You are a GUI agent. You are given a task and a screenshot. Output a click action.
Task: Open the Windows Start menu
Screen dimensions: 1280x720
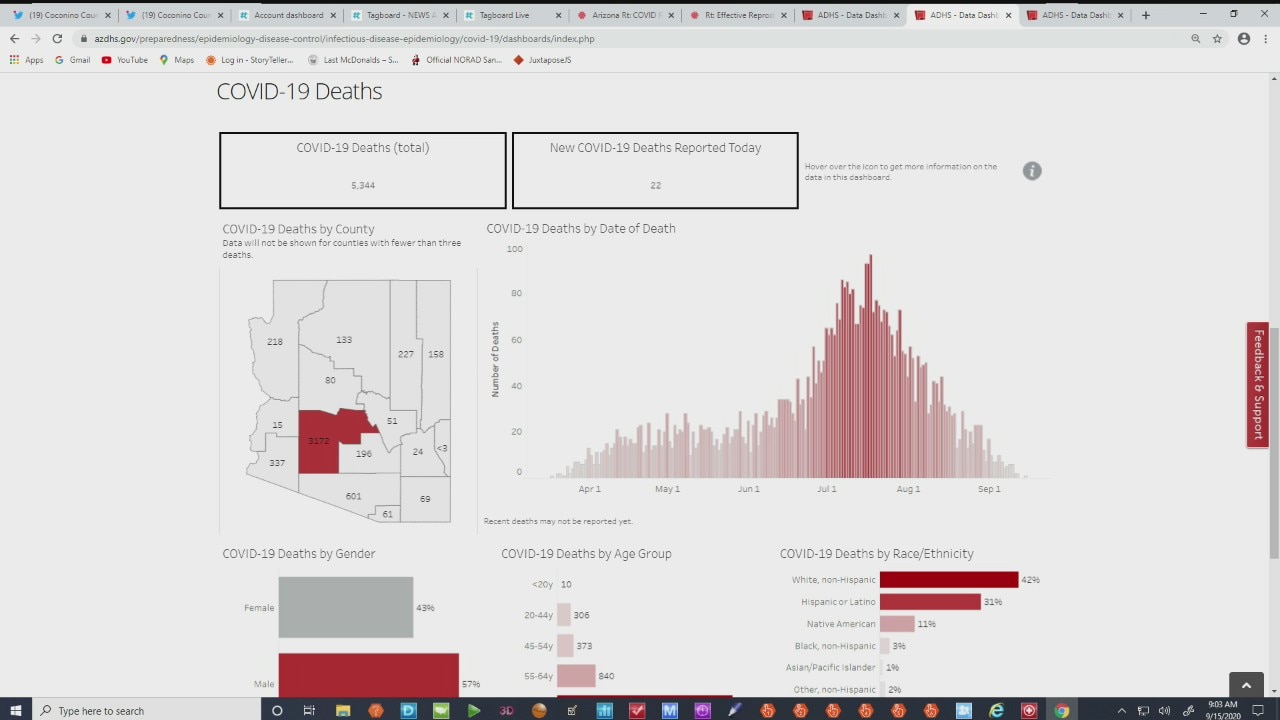[x=15, y=710]
